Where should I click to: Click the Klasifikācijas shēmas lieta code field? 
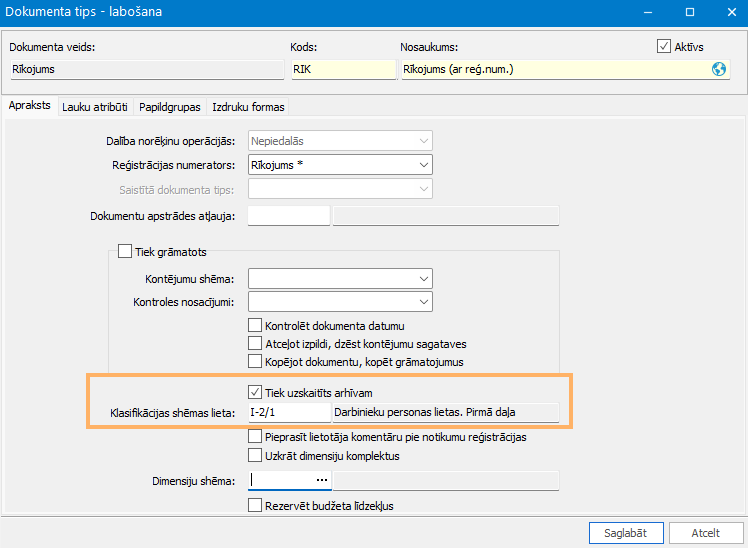coord(287,412)
